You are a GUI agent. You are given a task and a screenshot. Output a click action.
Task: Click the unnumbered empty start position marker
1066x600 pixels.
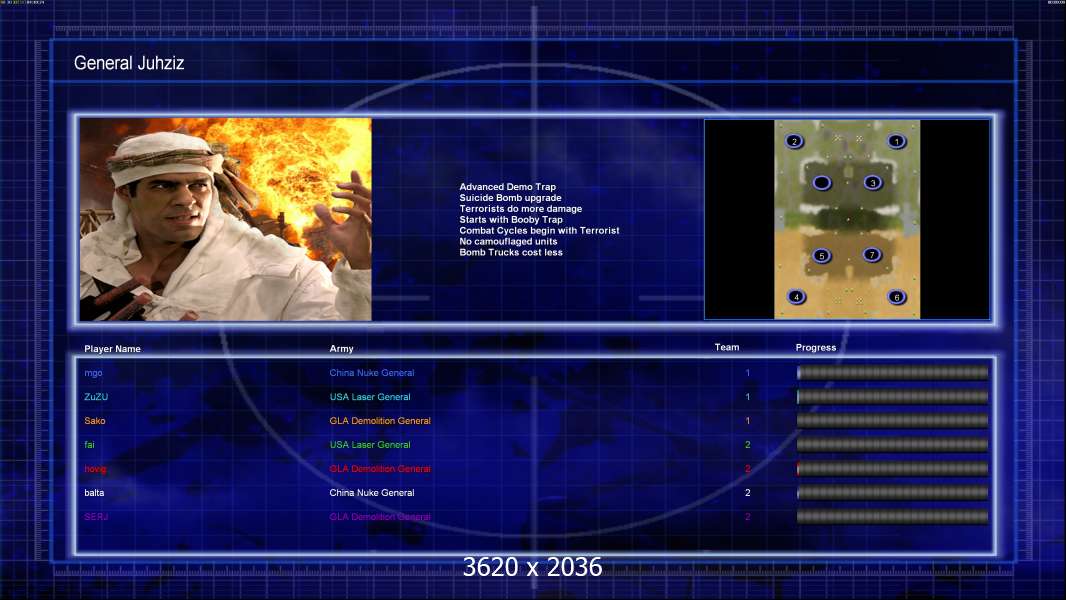pyautogui.click(x=822, y=183)
